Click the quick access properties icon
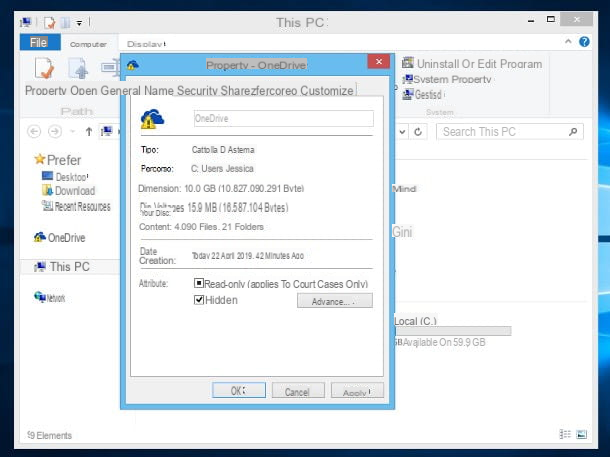 [x=49, y=23]
